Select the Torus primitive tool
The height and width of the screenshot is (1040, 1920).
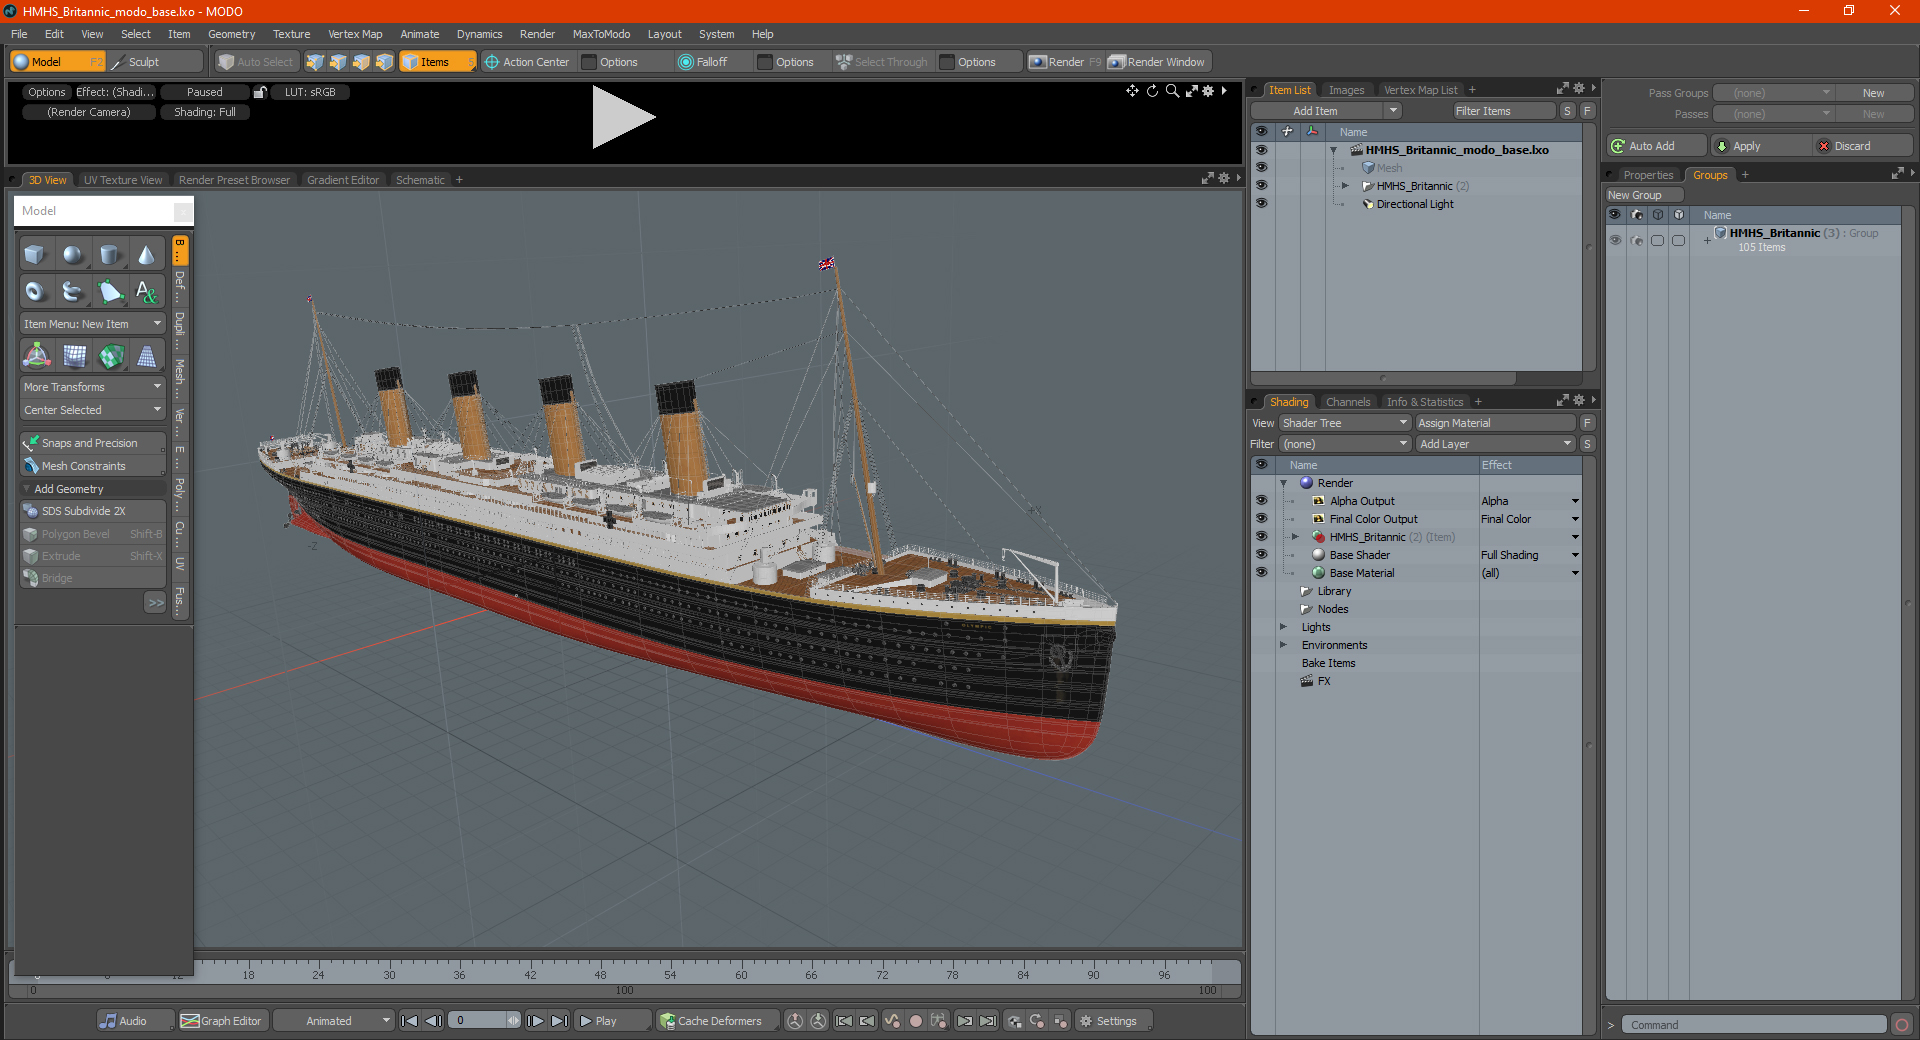35,292
